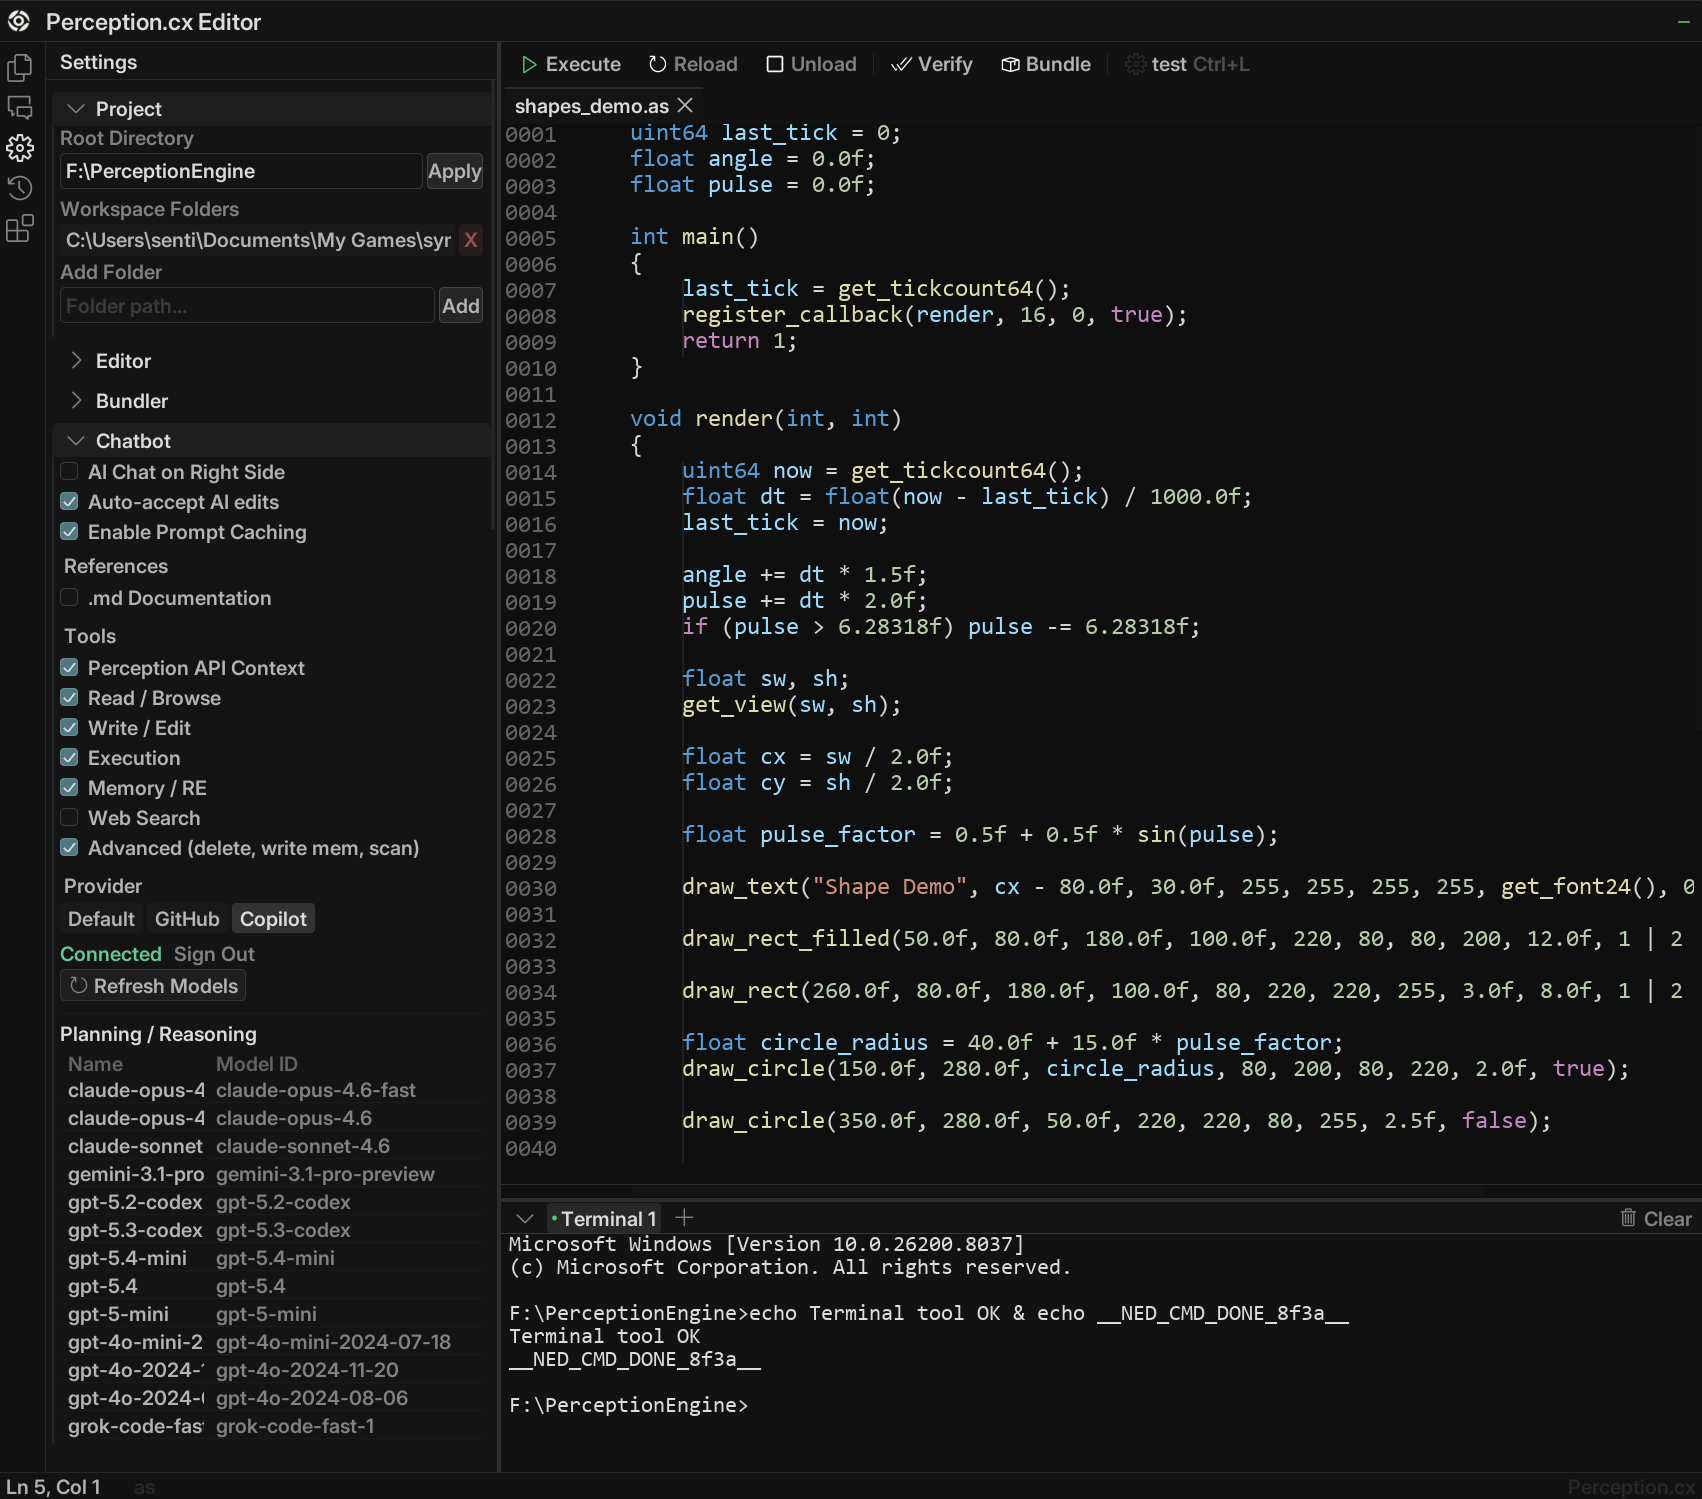The image size is (1702, 1499).
Task: Click the history sidebar icon
Action: click(20, 188)
